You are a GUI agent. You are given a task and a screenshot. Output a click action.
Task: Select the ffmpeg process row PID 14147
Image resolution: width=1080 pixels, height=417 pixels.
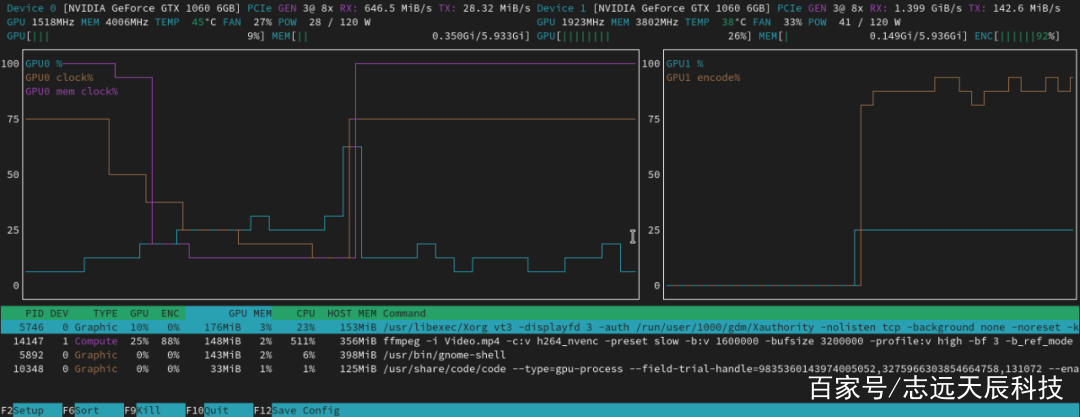[x=540, y=340]
